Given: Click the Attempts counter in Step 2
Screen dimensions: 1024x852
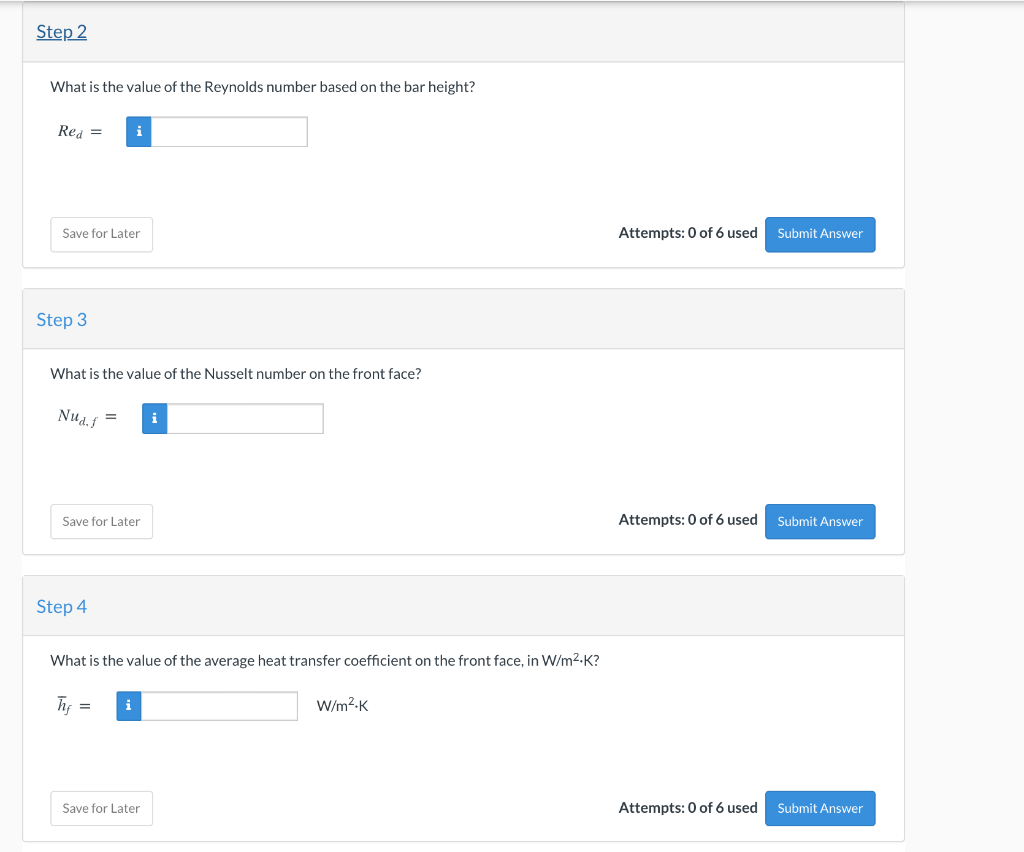Looking at the screenshot, I should [688, 232].
